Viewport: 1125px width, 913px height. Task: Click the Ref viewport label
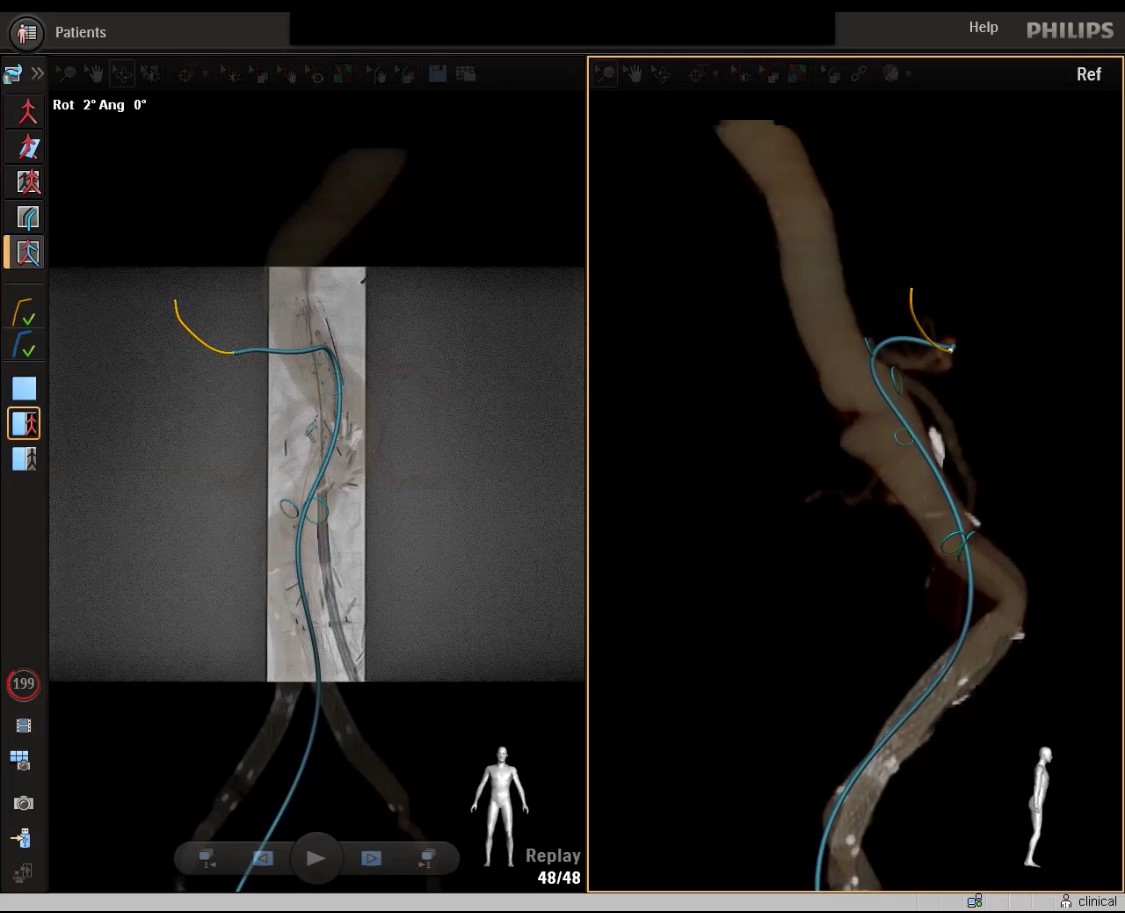1088,75
